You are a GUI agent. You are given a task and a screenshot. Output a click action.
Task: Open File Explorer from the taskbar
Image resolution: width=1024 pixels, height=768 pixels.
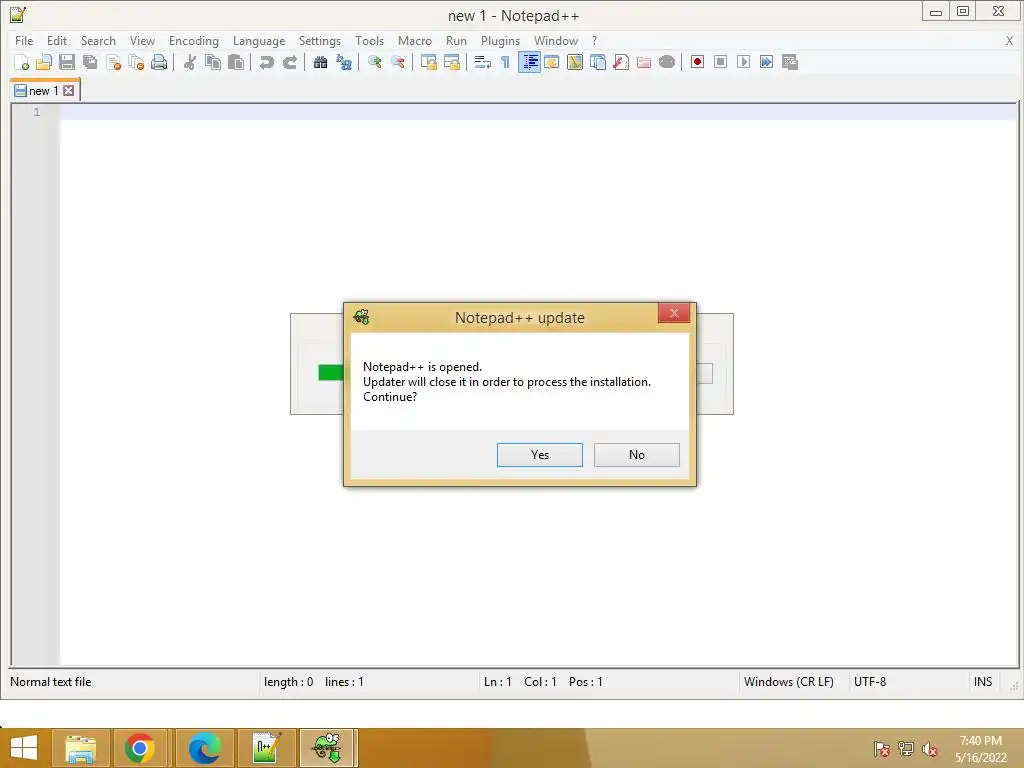click(81, 748)
